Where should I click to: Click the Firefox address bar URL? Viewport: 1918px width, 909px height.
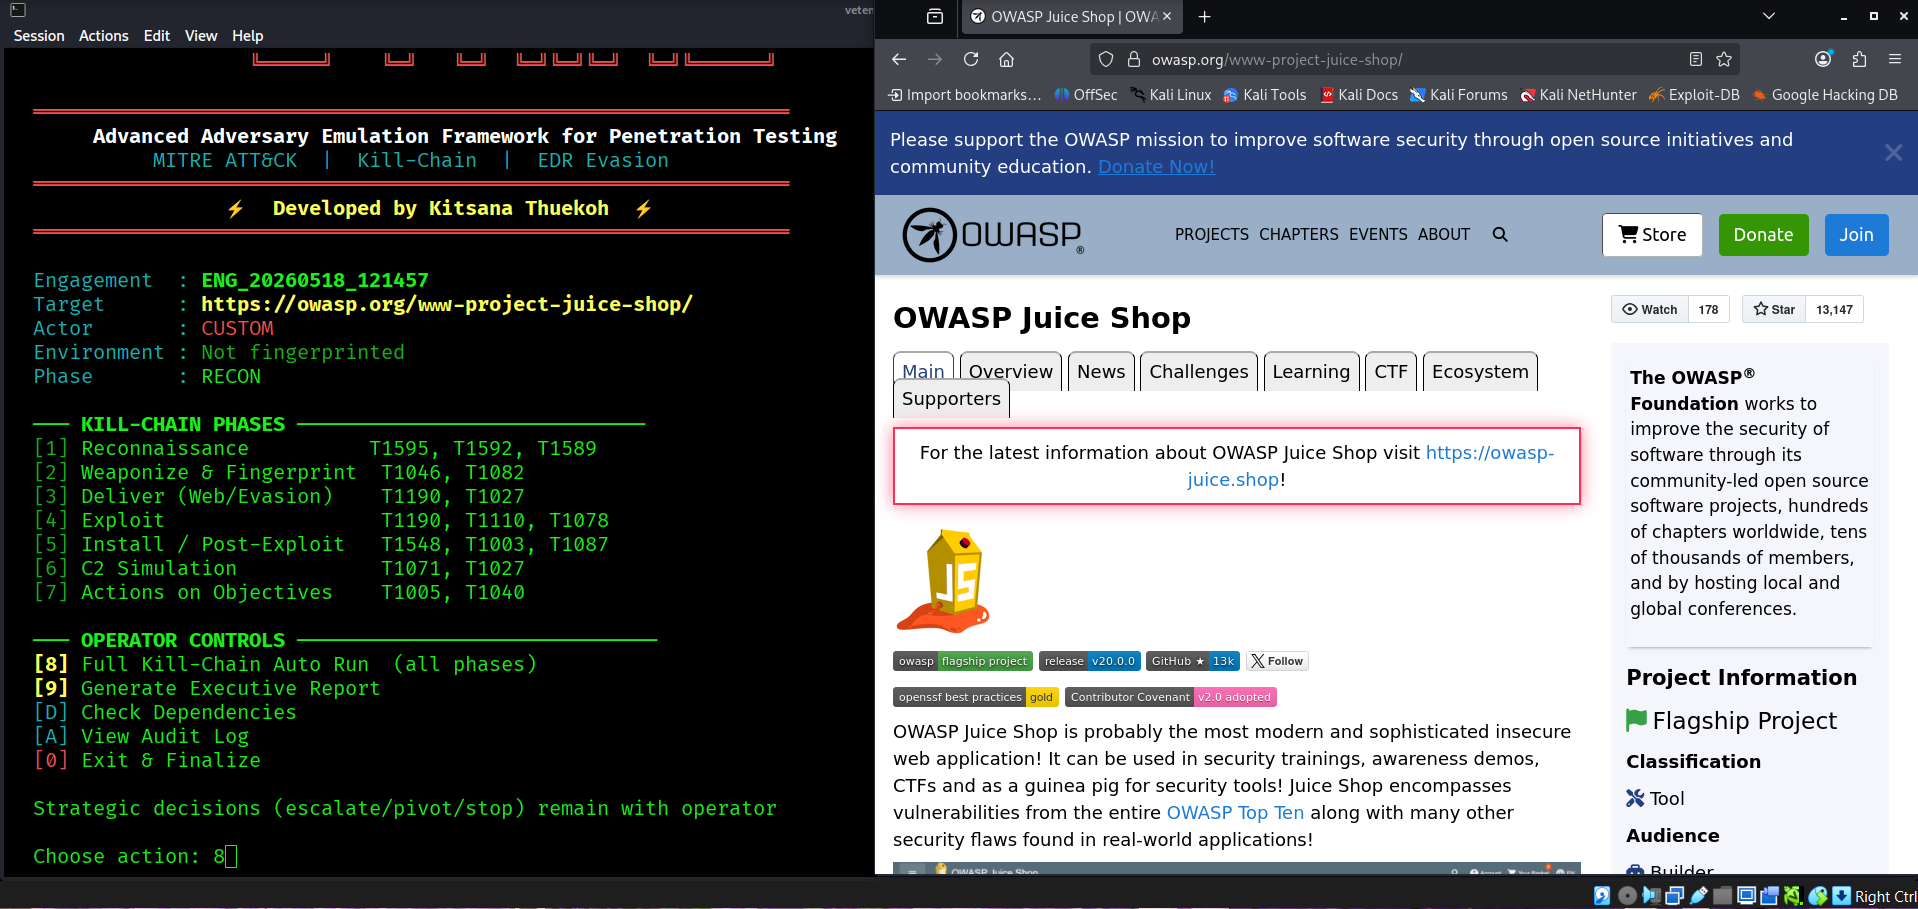[x=1276, y=60]
